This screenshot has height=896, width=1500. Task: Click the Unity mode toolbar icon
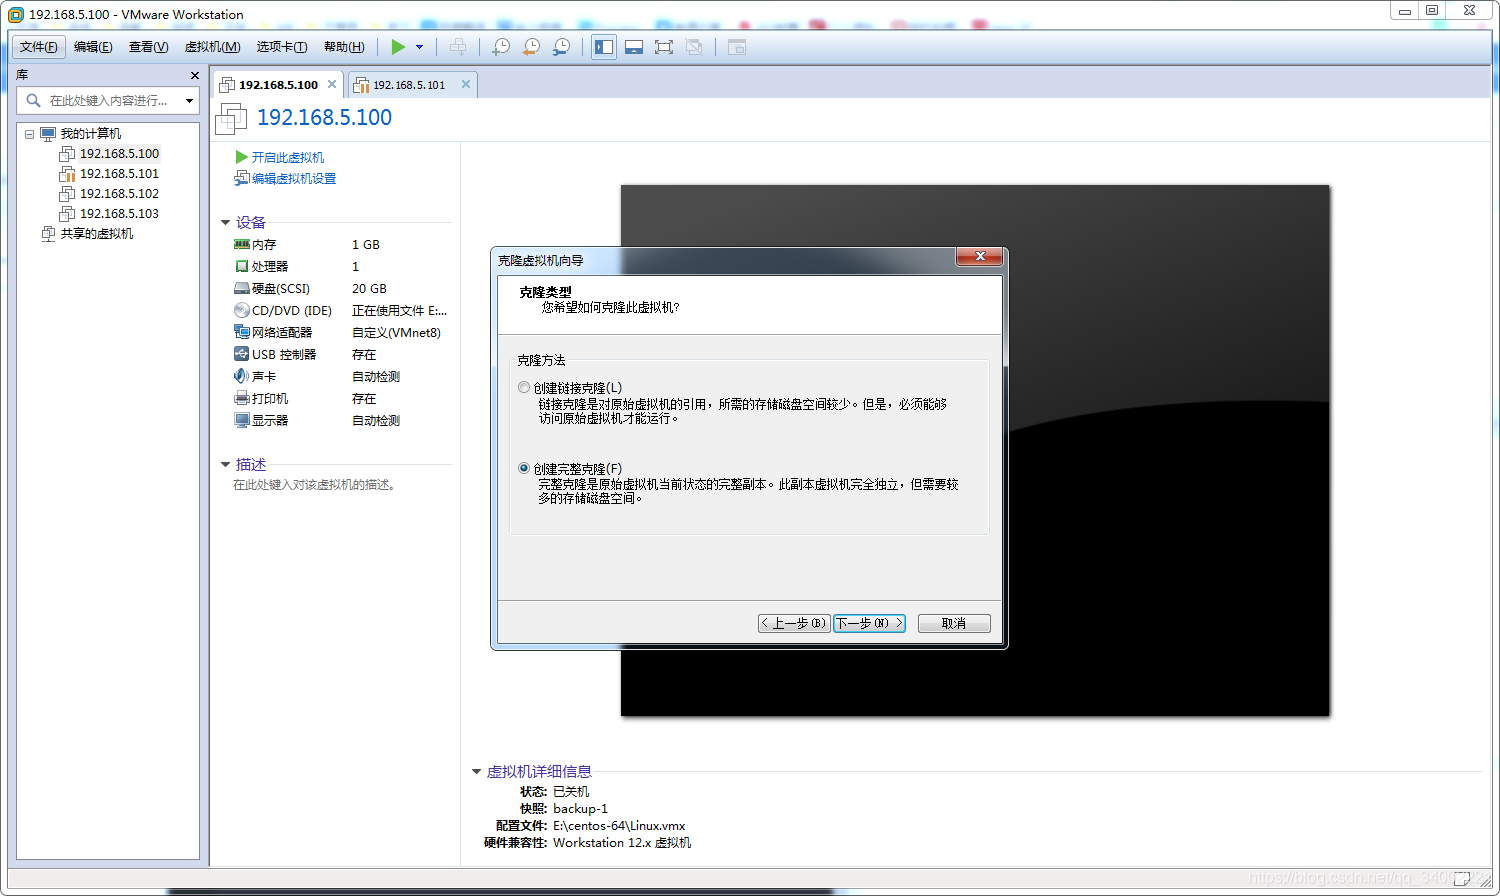click(694, 47)
